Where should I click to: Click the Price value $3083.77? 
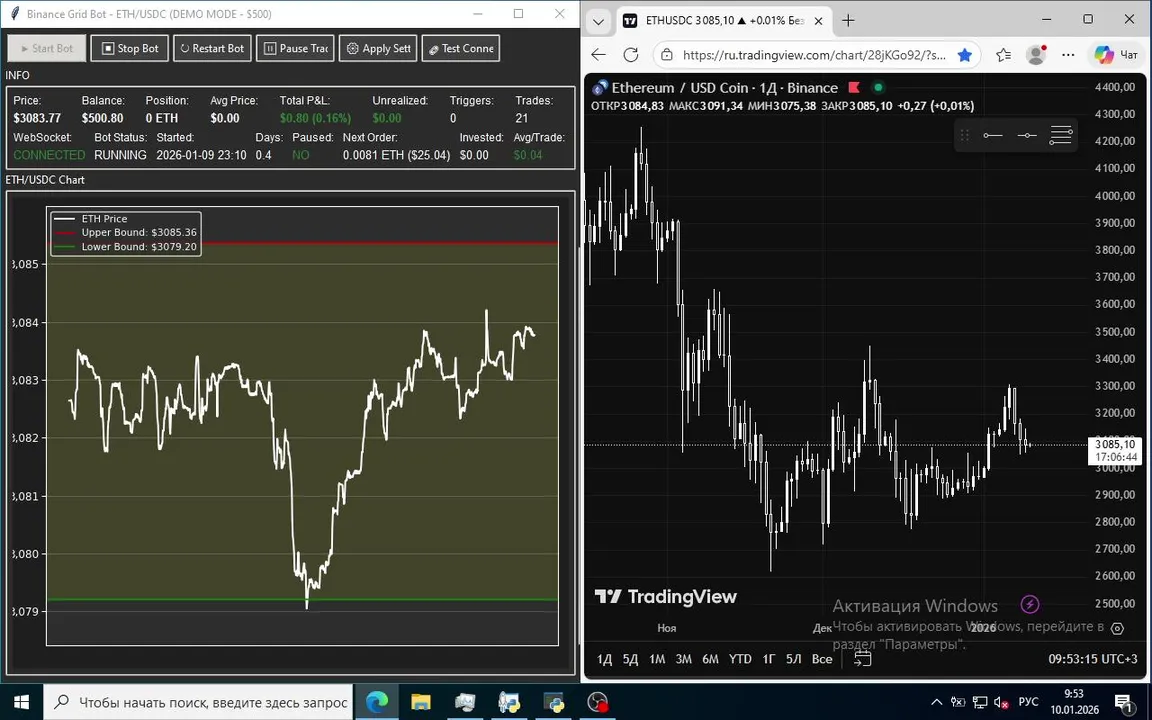[x=37, y=118]
